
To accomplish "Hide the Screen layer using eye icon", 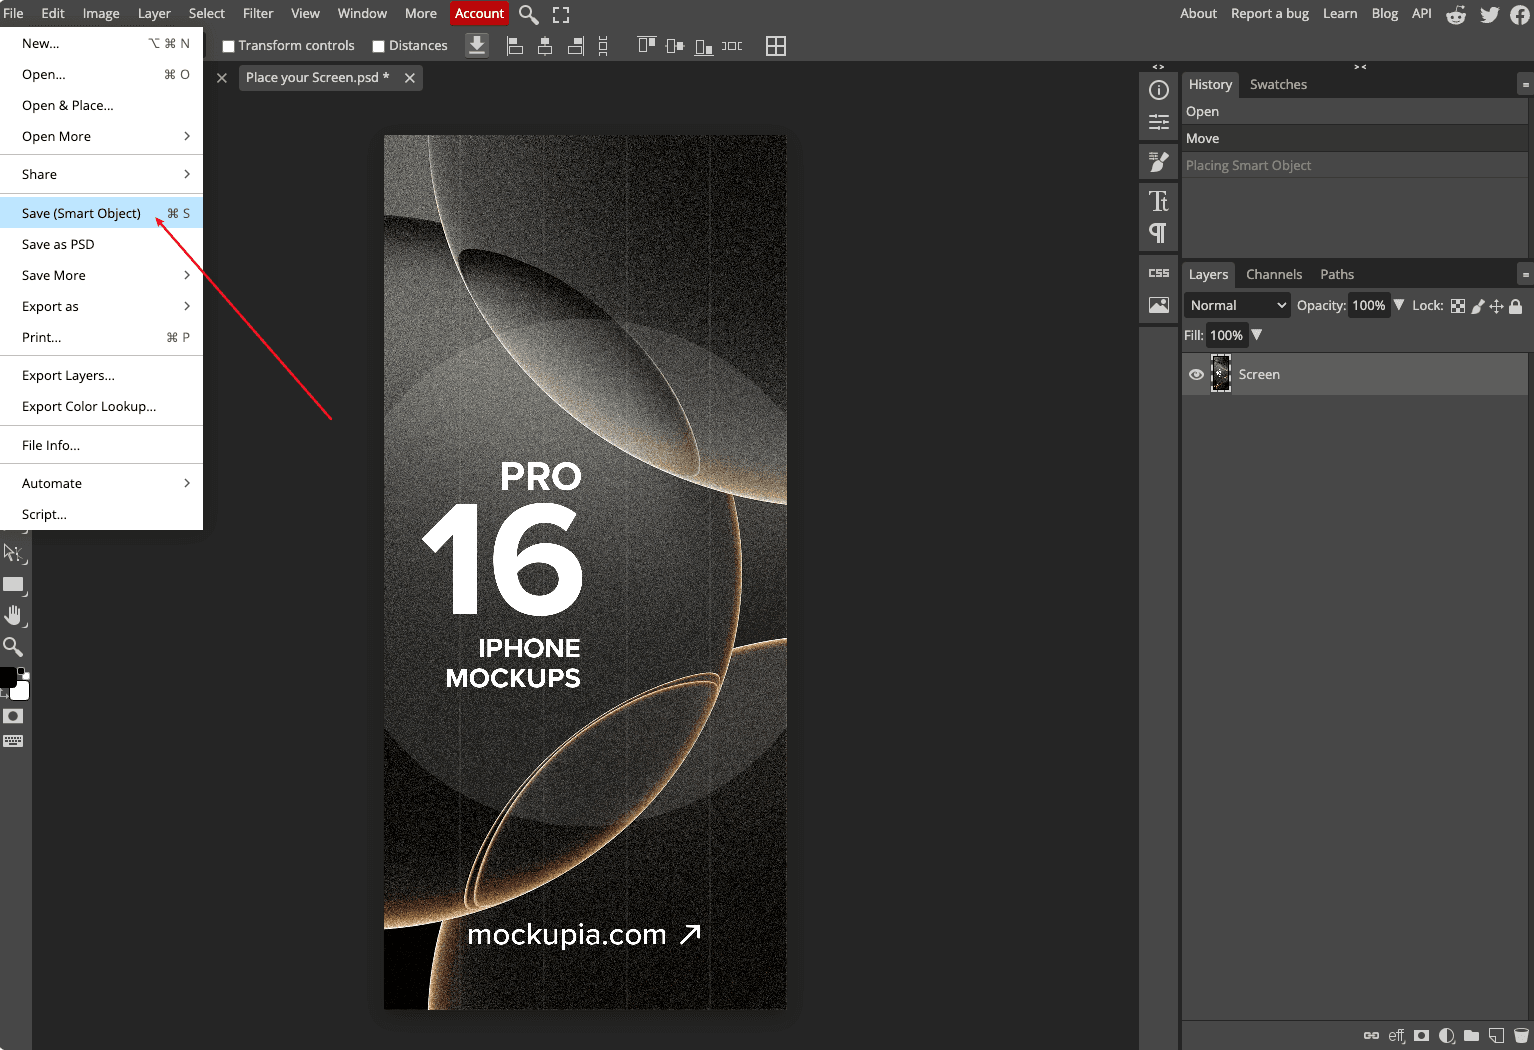I will (1196, 375).
